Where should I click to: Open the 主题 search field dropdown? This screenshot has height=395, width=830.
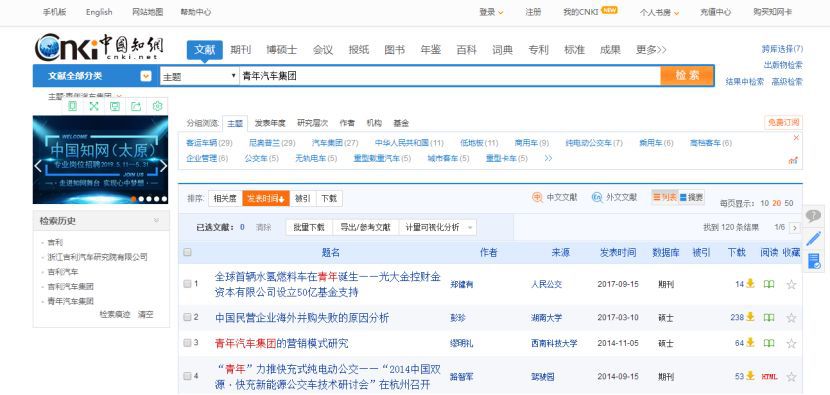click(x=200, y=76)
